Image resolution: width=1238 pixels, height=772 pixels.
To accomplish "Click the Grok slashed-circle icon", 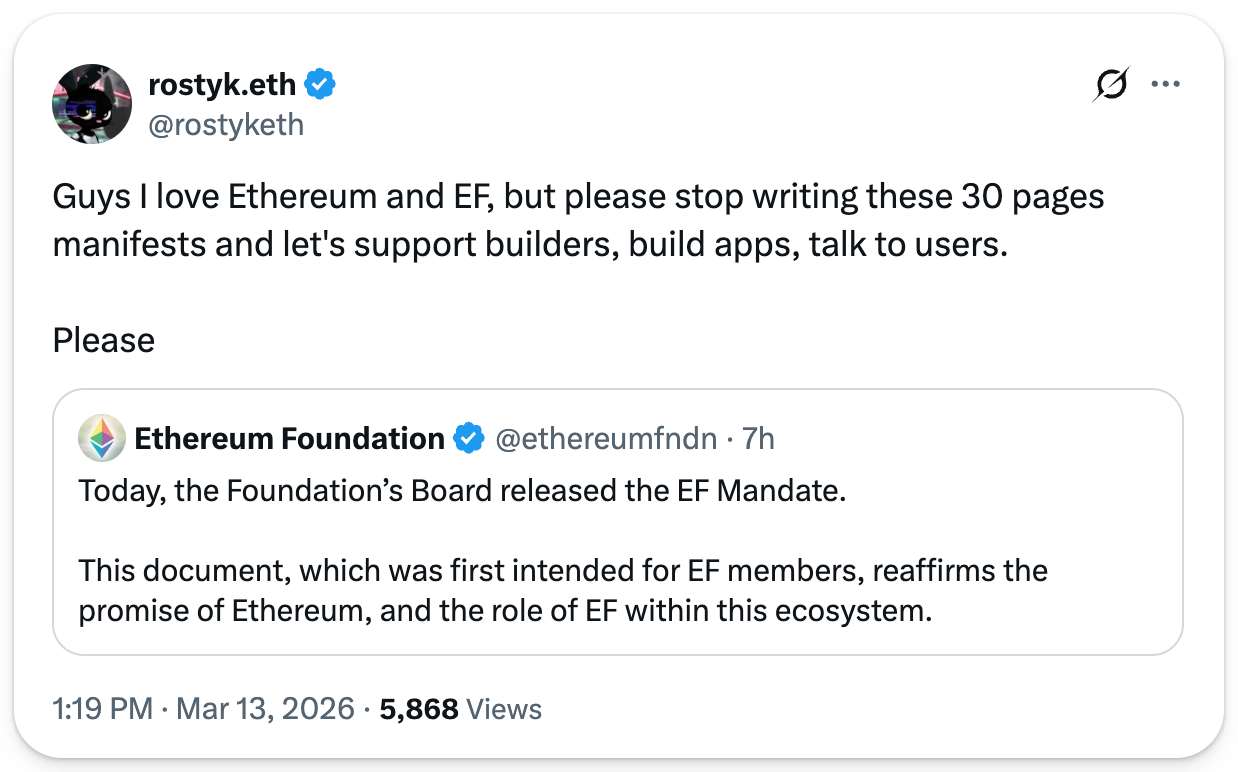I will point(1111,86).
